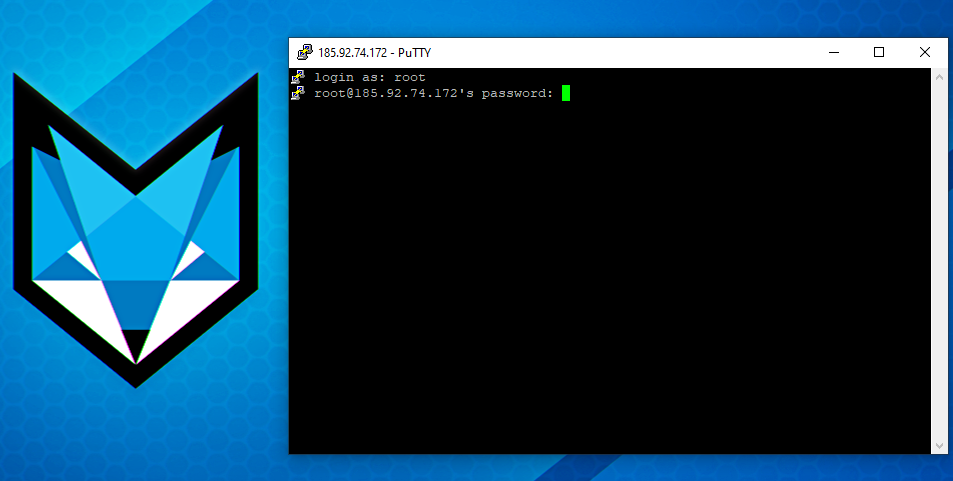Close the PuTTY session window
953x481 pixels.
pos(924,53)
